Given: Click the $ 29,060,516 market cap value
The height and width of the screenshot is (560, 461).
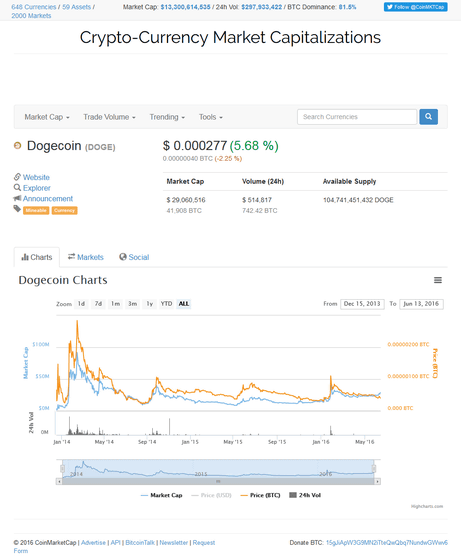Looking at the screenshot, I should [186, 200].
